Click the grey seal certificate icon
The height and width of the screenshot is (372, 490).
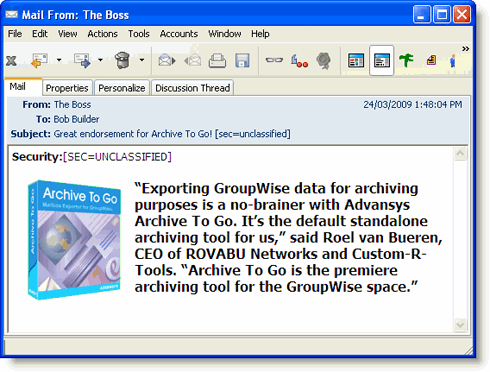click(x=323, y=61)
